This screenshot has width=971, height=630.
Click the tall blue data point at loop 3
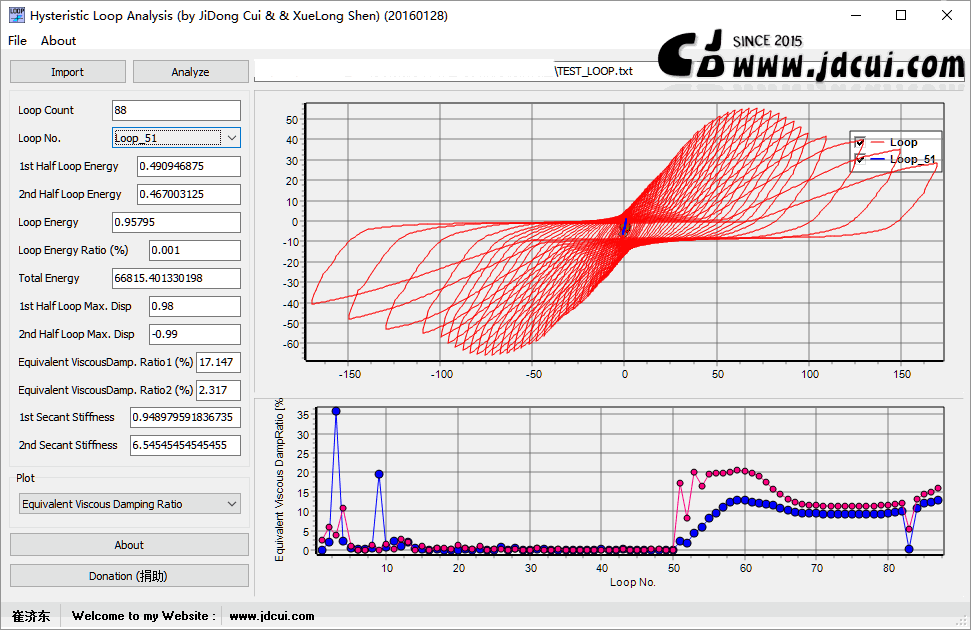click(x=336, y=411)
